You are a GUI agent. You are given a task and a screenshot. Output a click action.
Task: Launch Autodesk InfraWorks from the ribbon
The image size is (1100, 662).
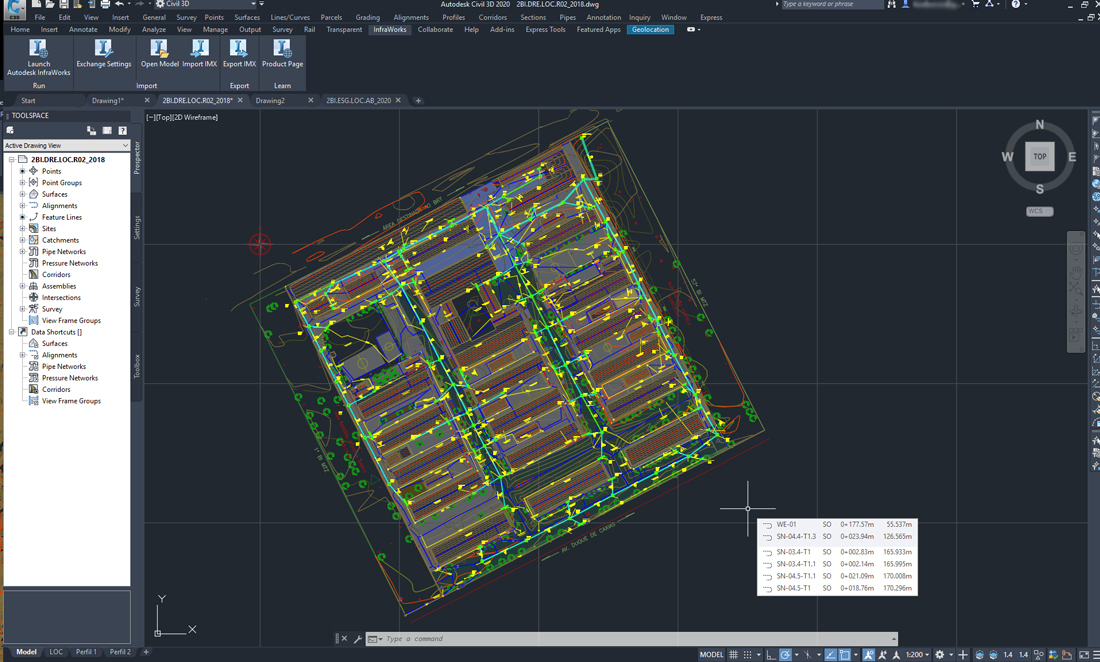39,57
